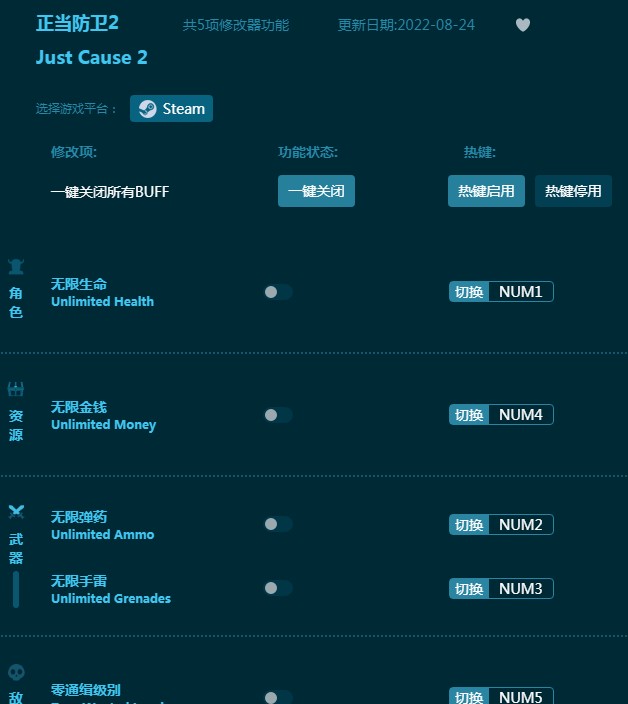Image resolution: width=628 pixels, height=704 pixels.
Task: Click the 零通缉级别 label
Action: 86,690
